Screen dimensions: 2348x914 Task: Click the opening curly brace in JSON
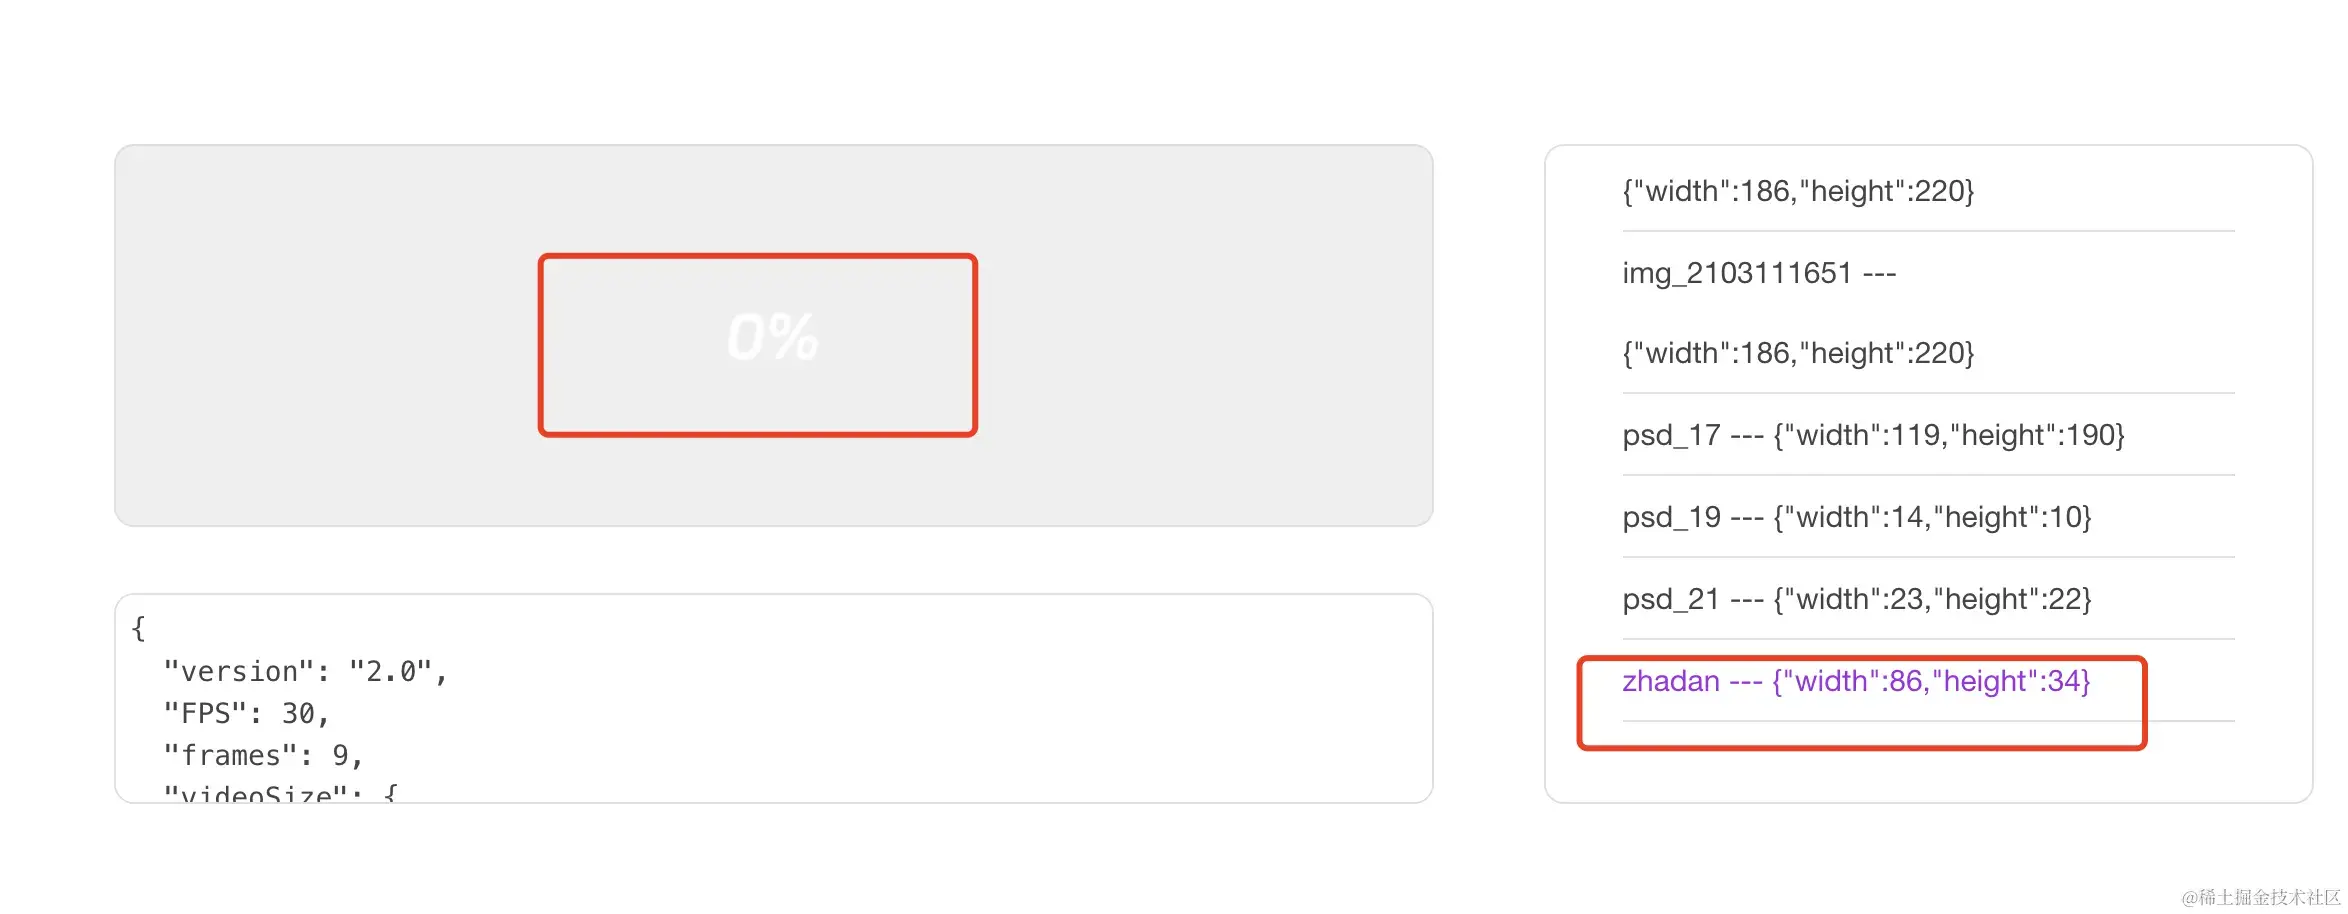click(x=139, y=628)
